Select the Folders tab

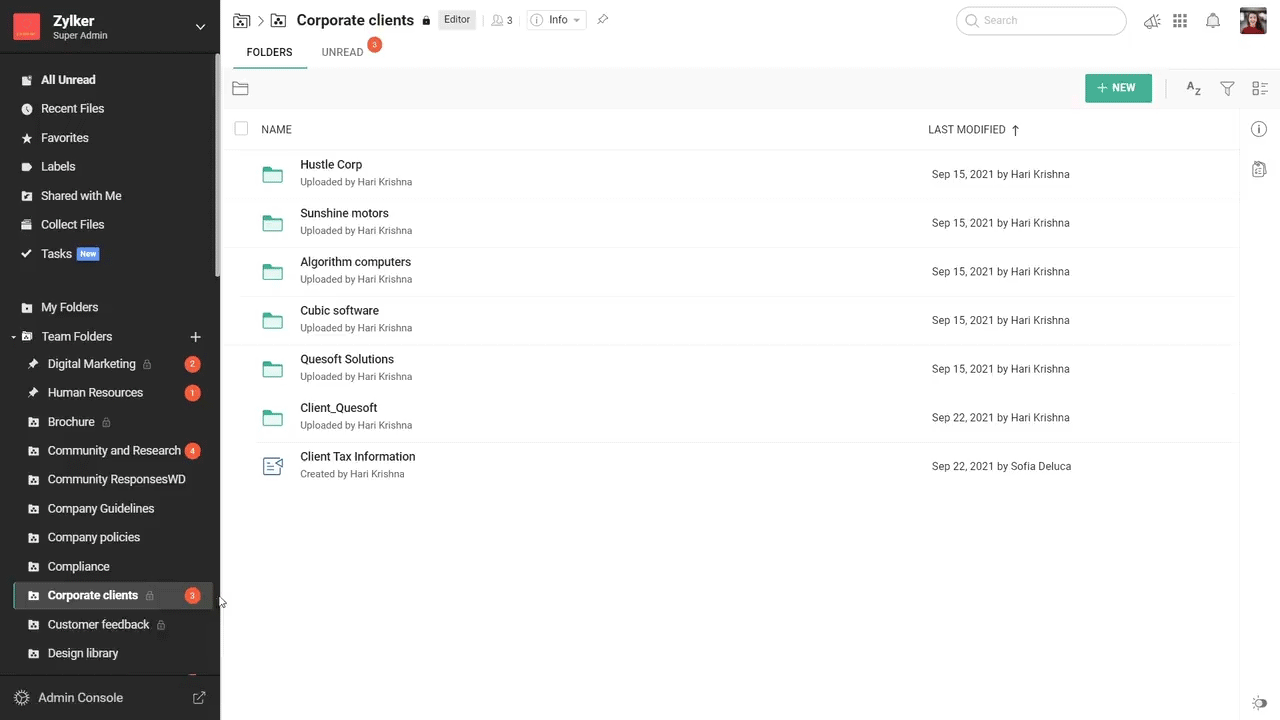[x=269, y=52]
